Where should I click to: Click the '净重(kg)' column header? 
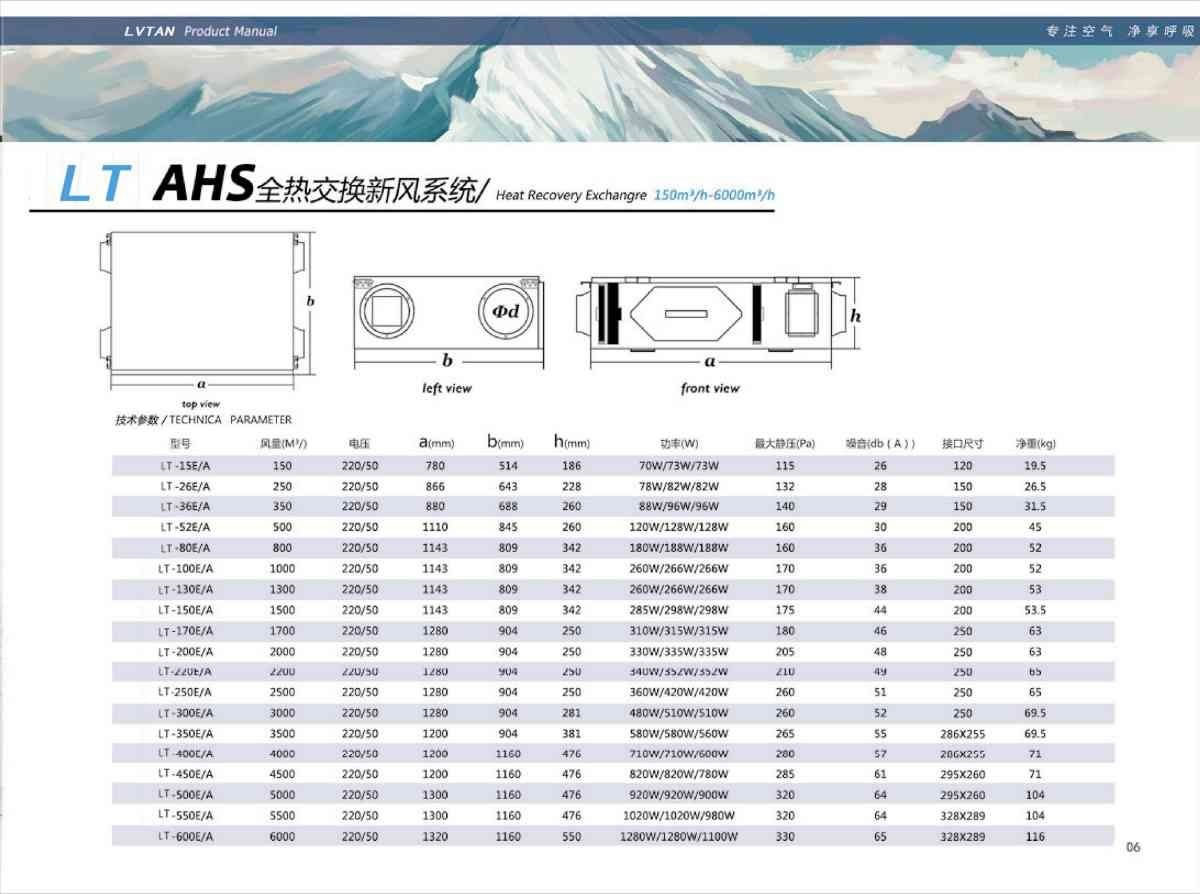pyautogui.click(x=1036, y=443)
